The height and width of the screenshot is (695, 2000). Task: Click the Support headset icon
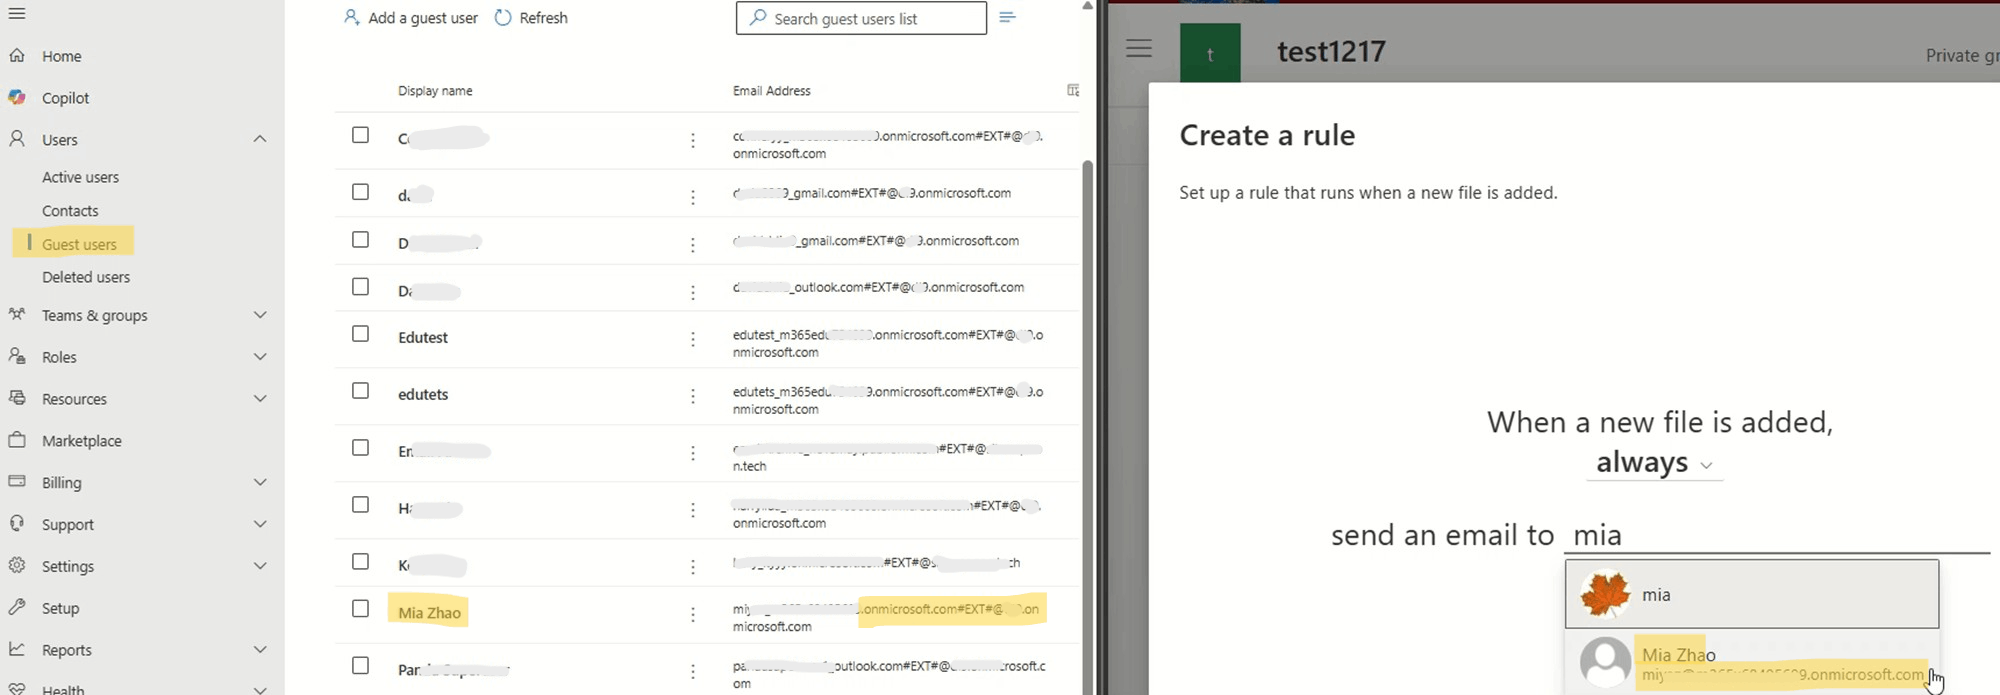(x=17, y=524)
